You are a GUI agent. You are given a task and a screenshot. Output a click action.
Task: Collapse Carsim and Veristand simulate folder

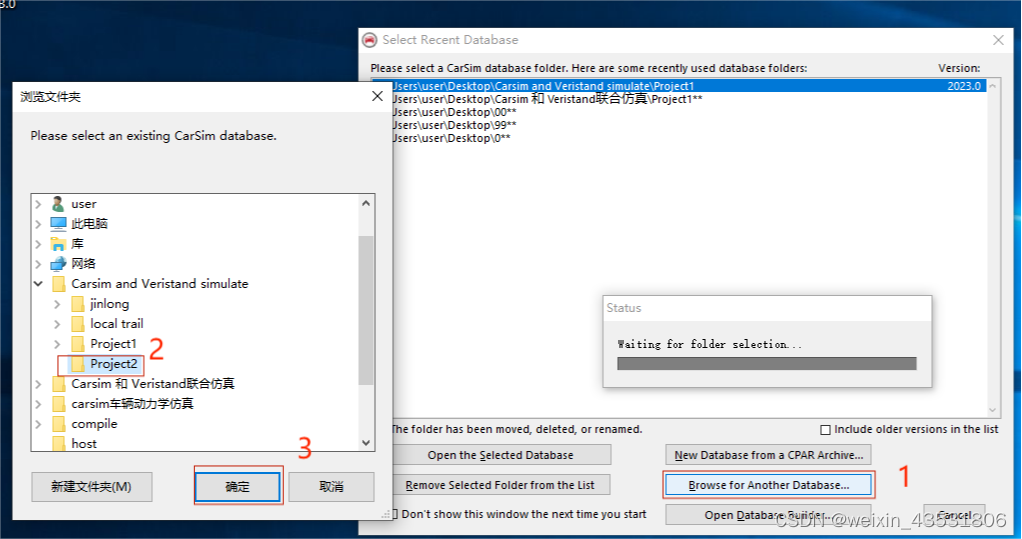38,284
